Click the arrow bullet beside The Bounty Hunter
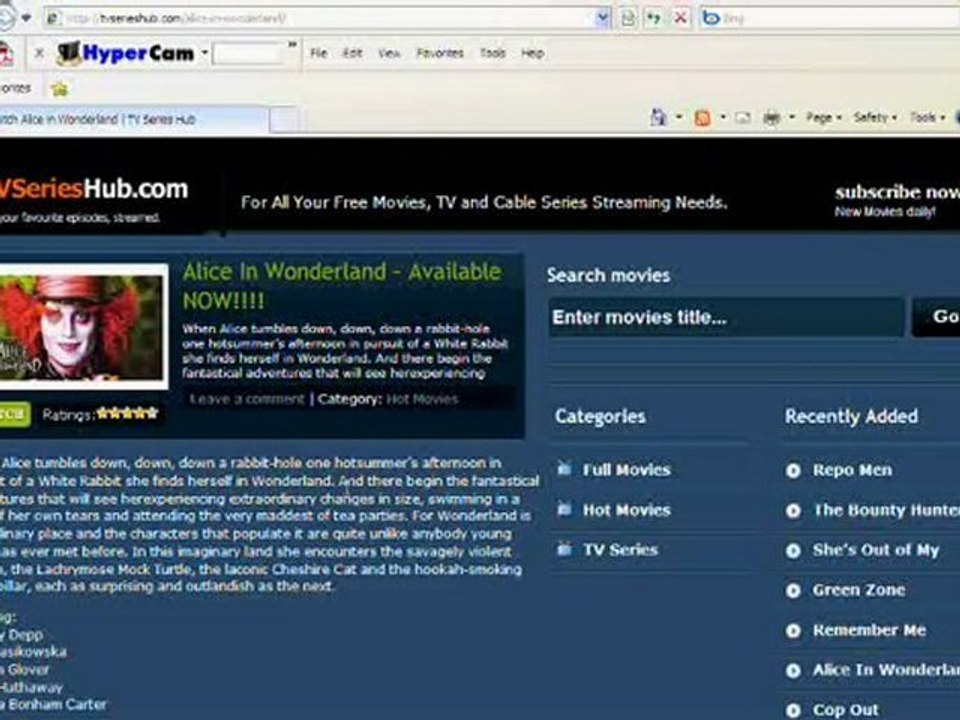The width and height of the screenshot is (960, 720). coord(793,511)
